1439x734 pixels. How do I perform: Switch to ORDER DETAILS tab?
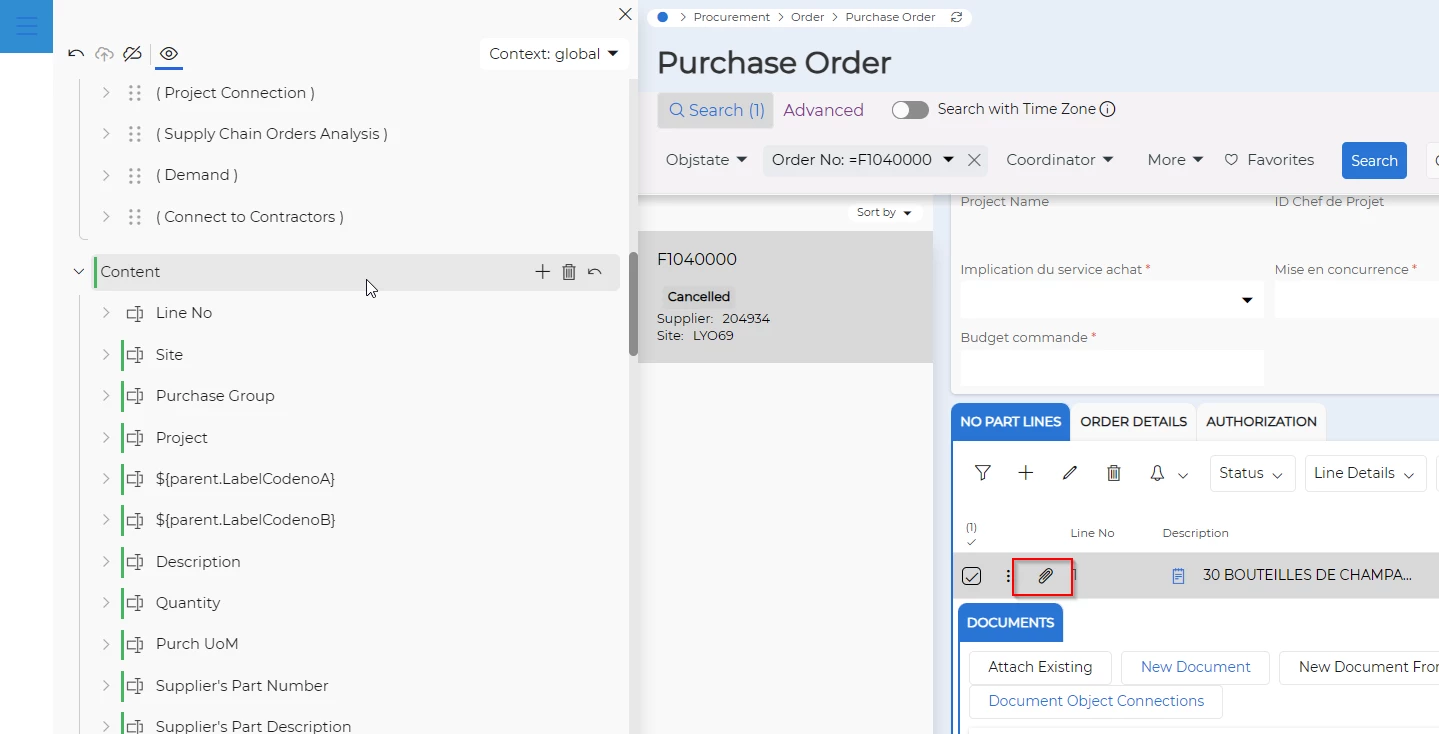(x=1133, y=422)
